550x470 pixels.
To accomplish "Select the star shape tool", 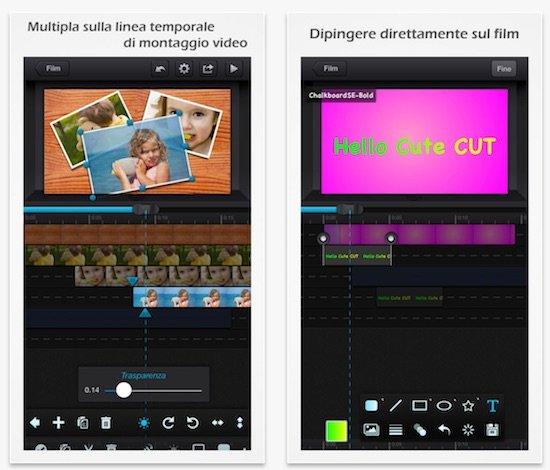I will (x=468, y=406).
